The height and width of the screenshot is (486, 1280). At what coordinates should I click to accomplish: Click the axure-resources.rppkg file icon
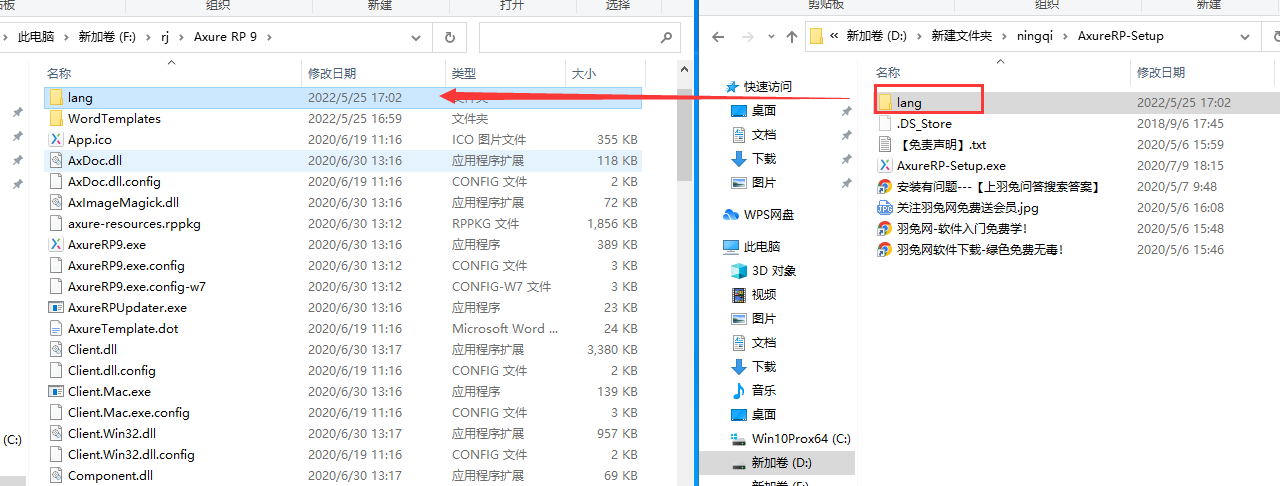click(56, 224)
